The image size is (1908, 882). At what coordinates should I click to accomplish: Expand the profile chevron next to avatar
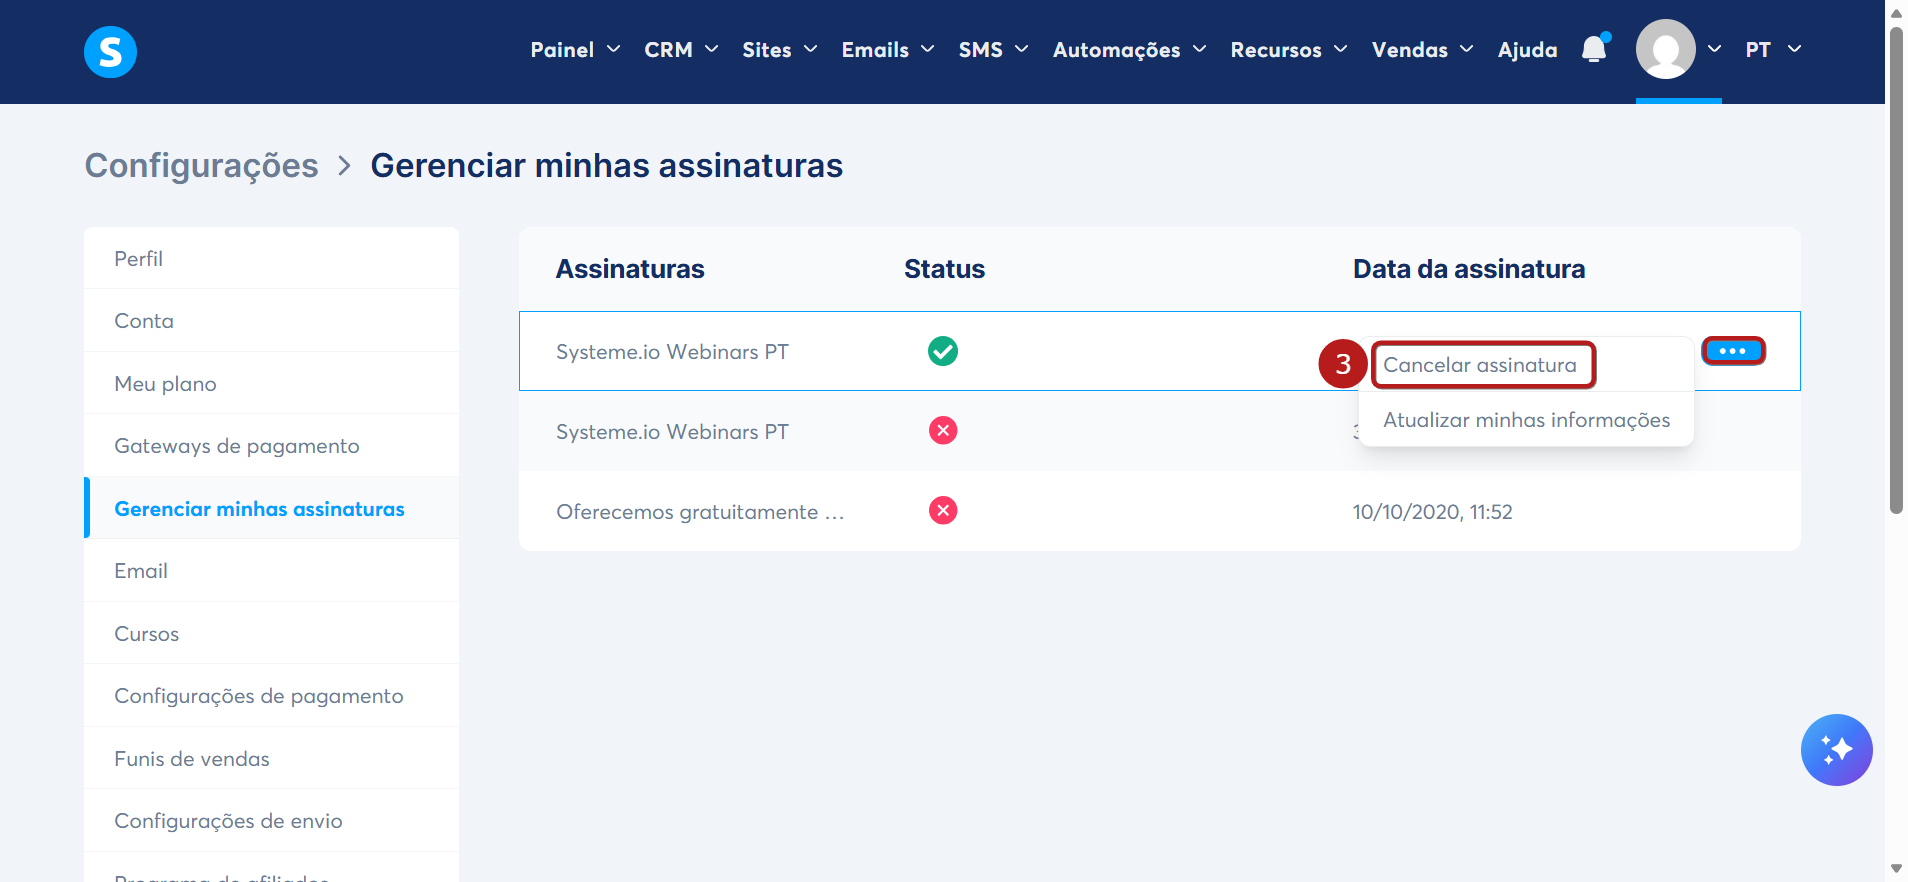pyautogui.click(x=1714, y=49)
